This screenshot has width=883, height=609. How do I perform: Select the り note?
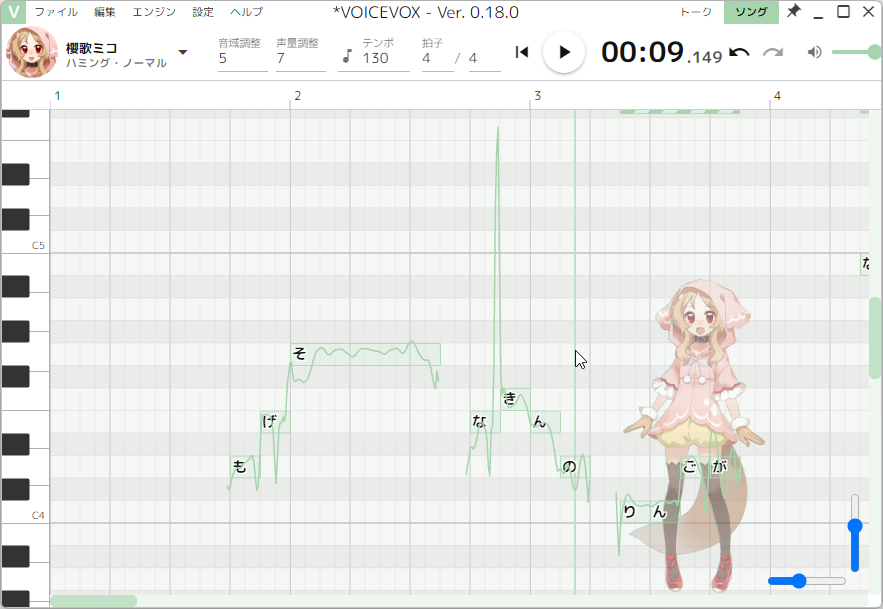(x=635, y=512)
